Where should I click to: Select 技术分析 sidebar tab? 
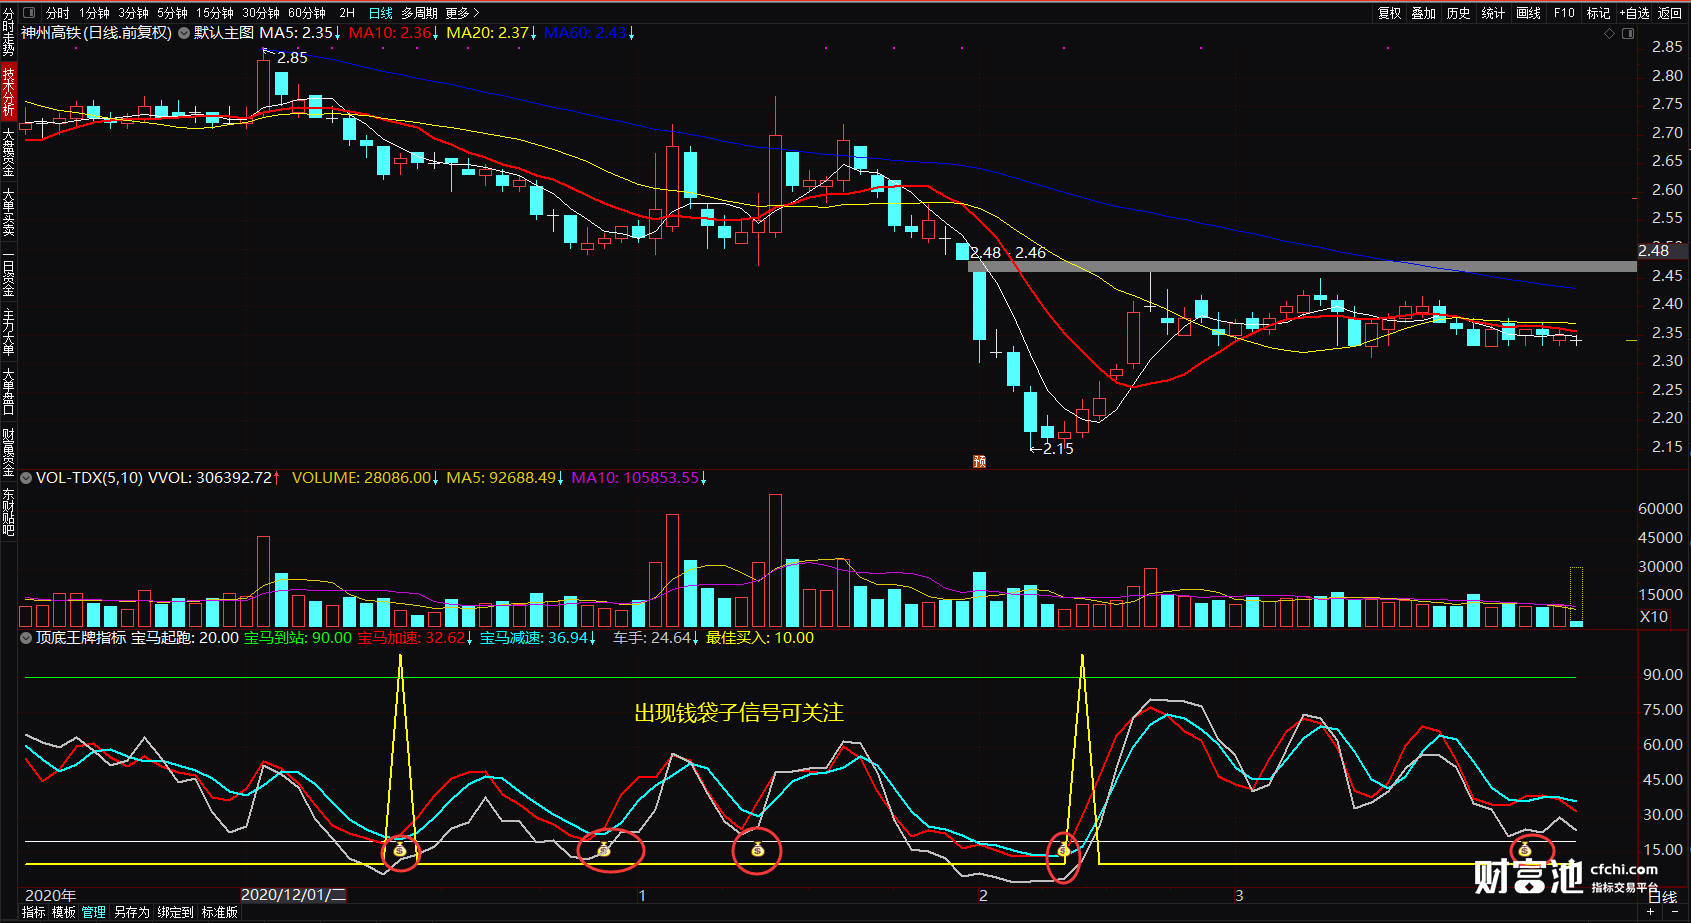[8, 92]
